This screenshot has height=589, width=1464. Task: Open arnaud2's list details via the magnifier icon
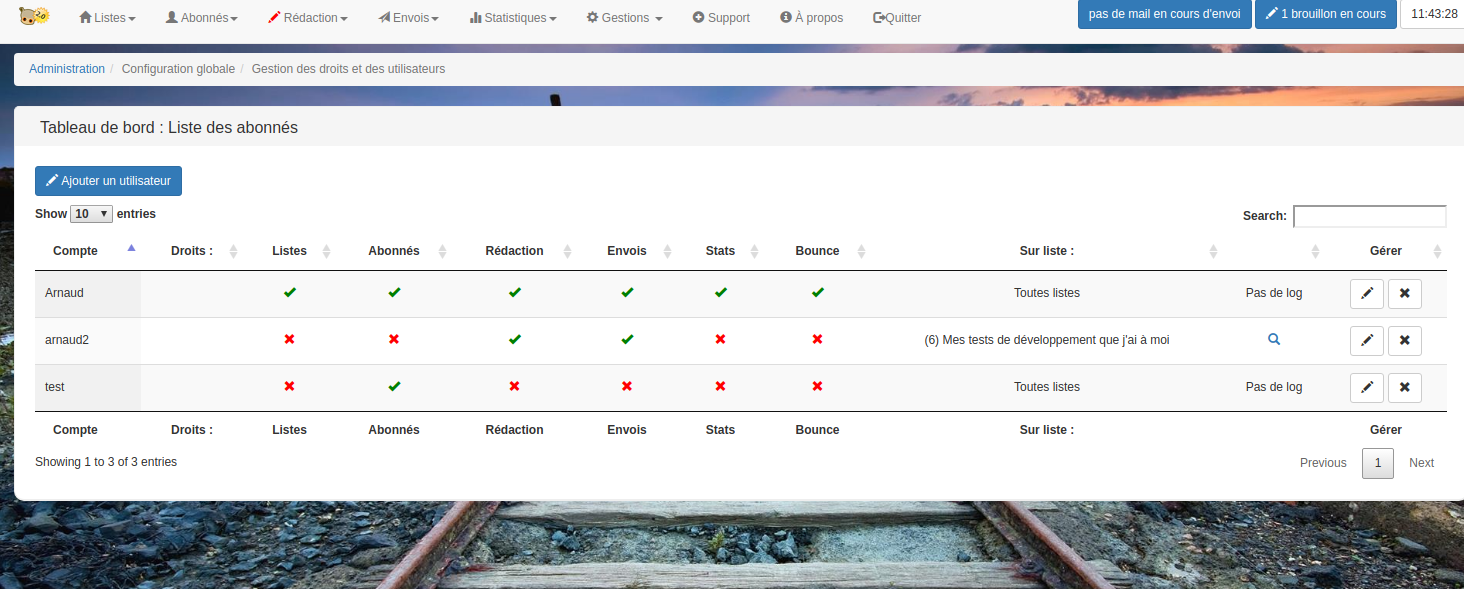point(1273,339)
